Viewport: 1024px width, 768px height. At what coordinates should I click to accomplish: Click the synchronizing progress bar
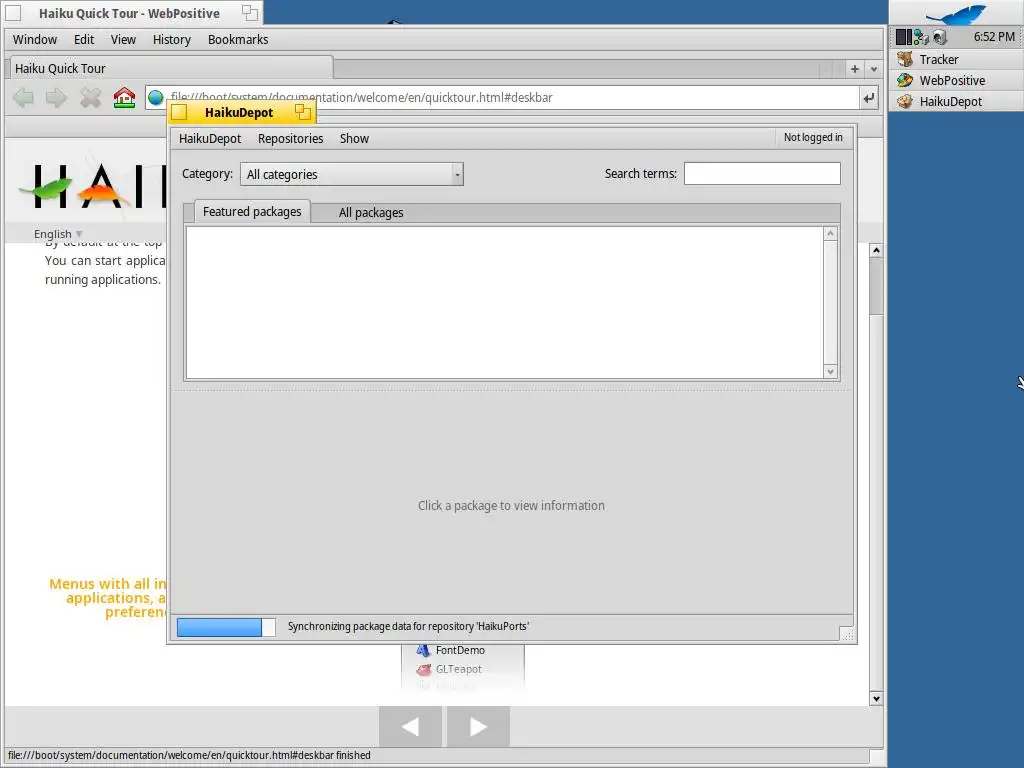226,627
